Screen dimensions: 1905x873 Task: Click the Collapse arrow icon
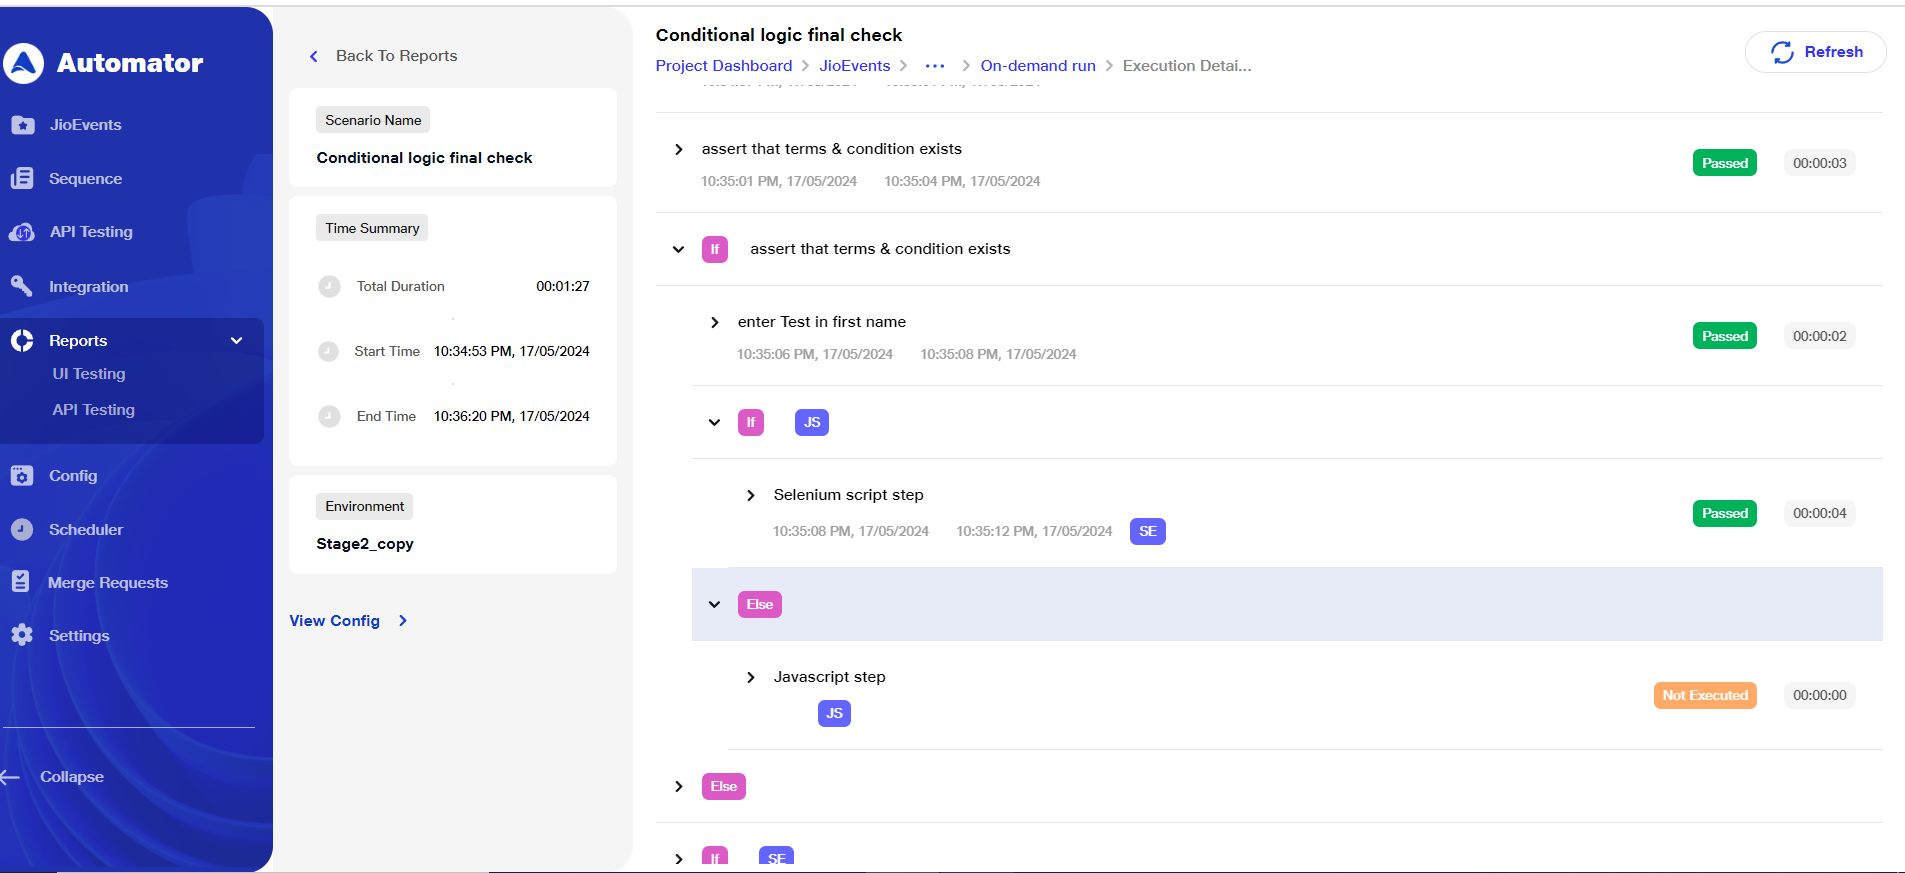click(11, 777)
